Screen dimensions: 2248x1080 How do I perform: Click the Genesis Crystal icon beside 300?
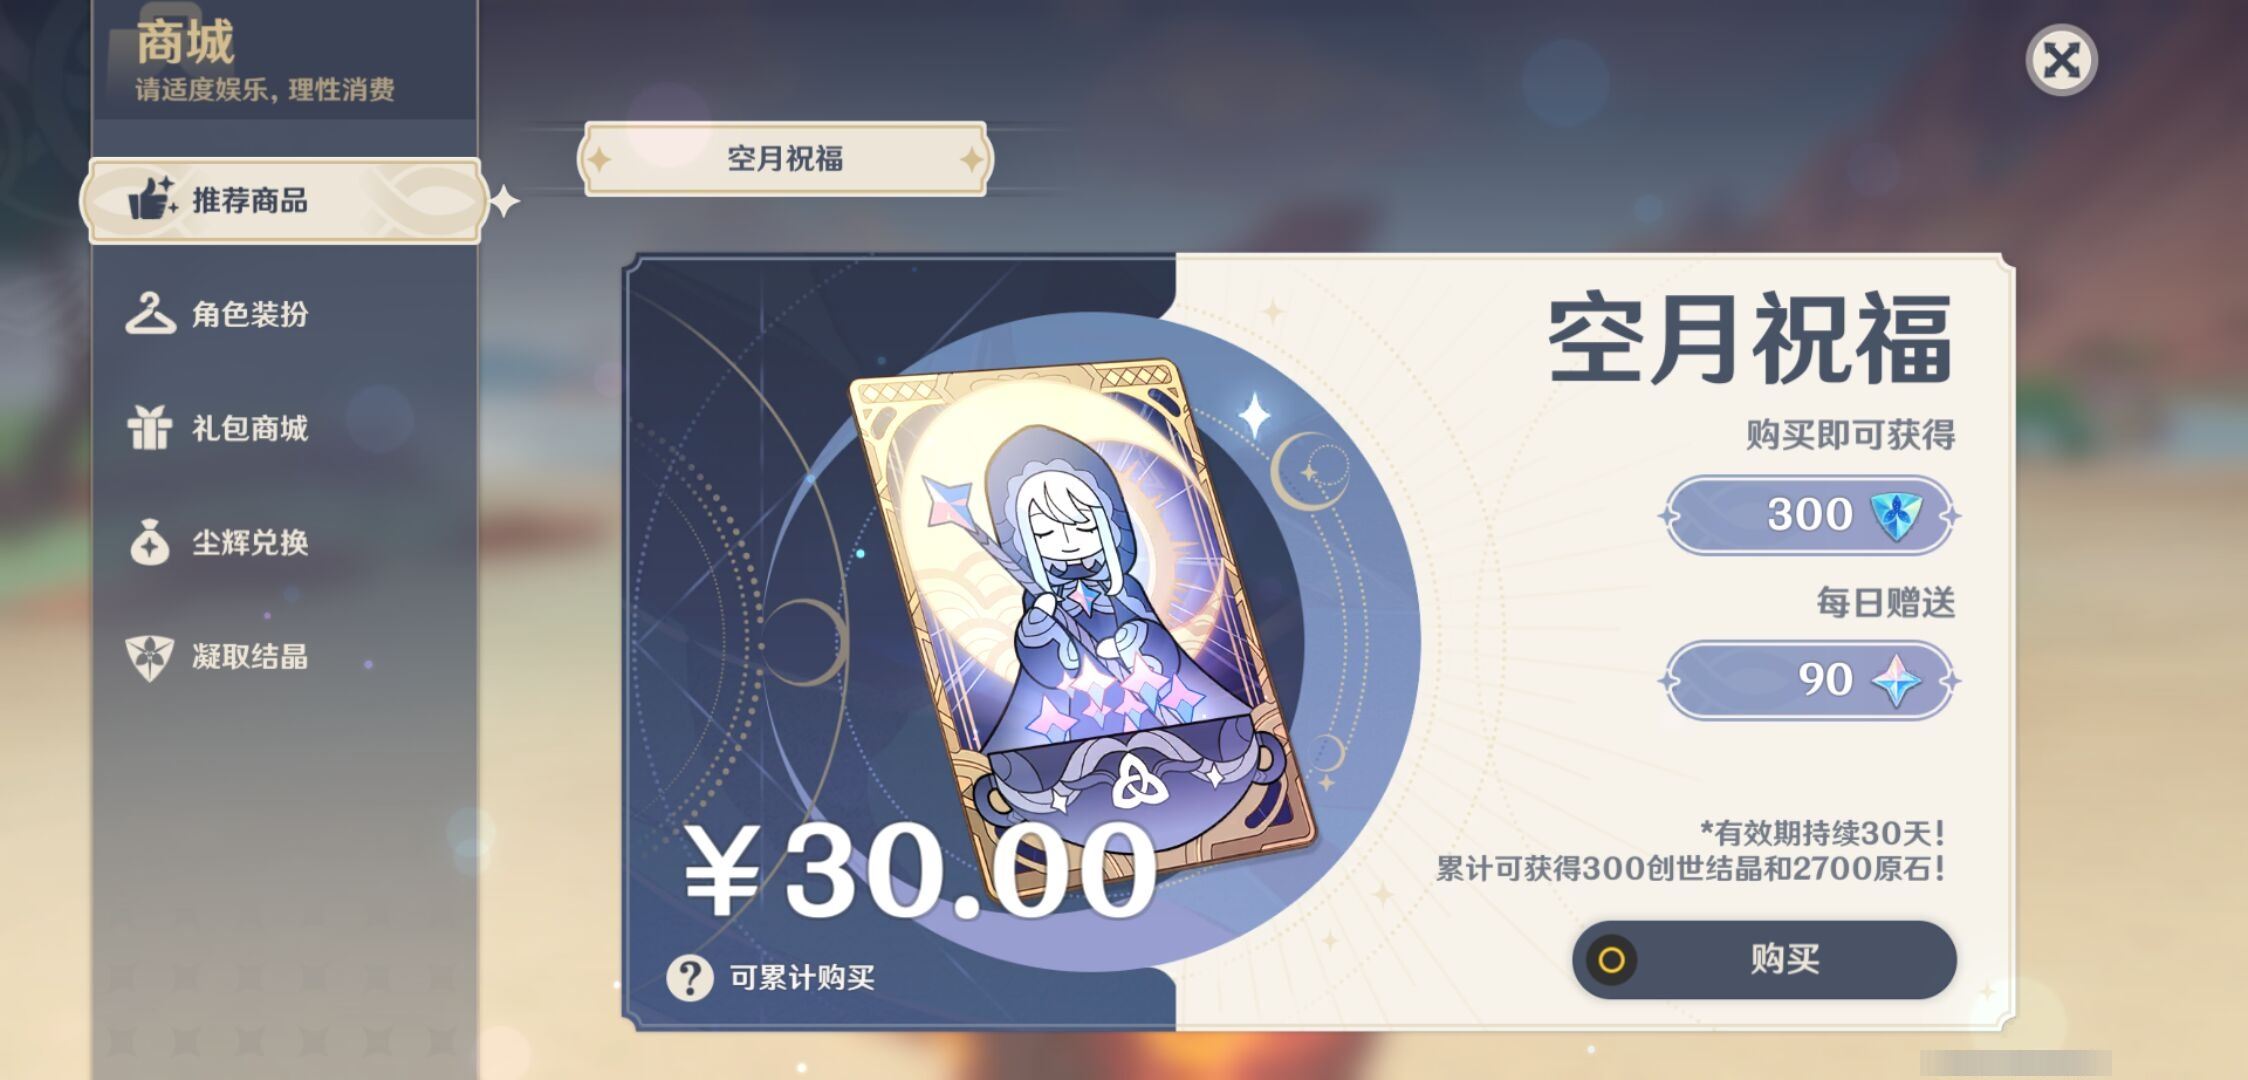coord(1896,515)
